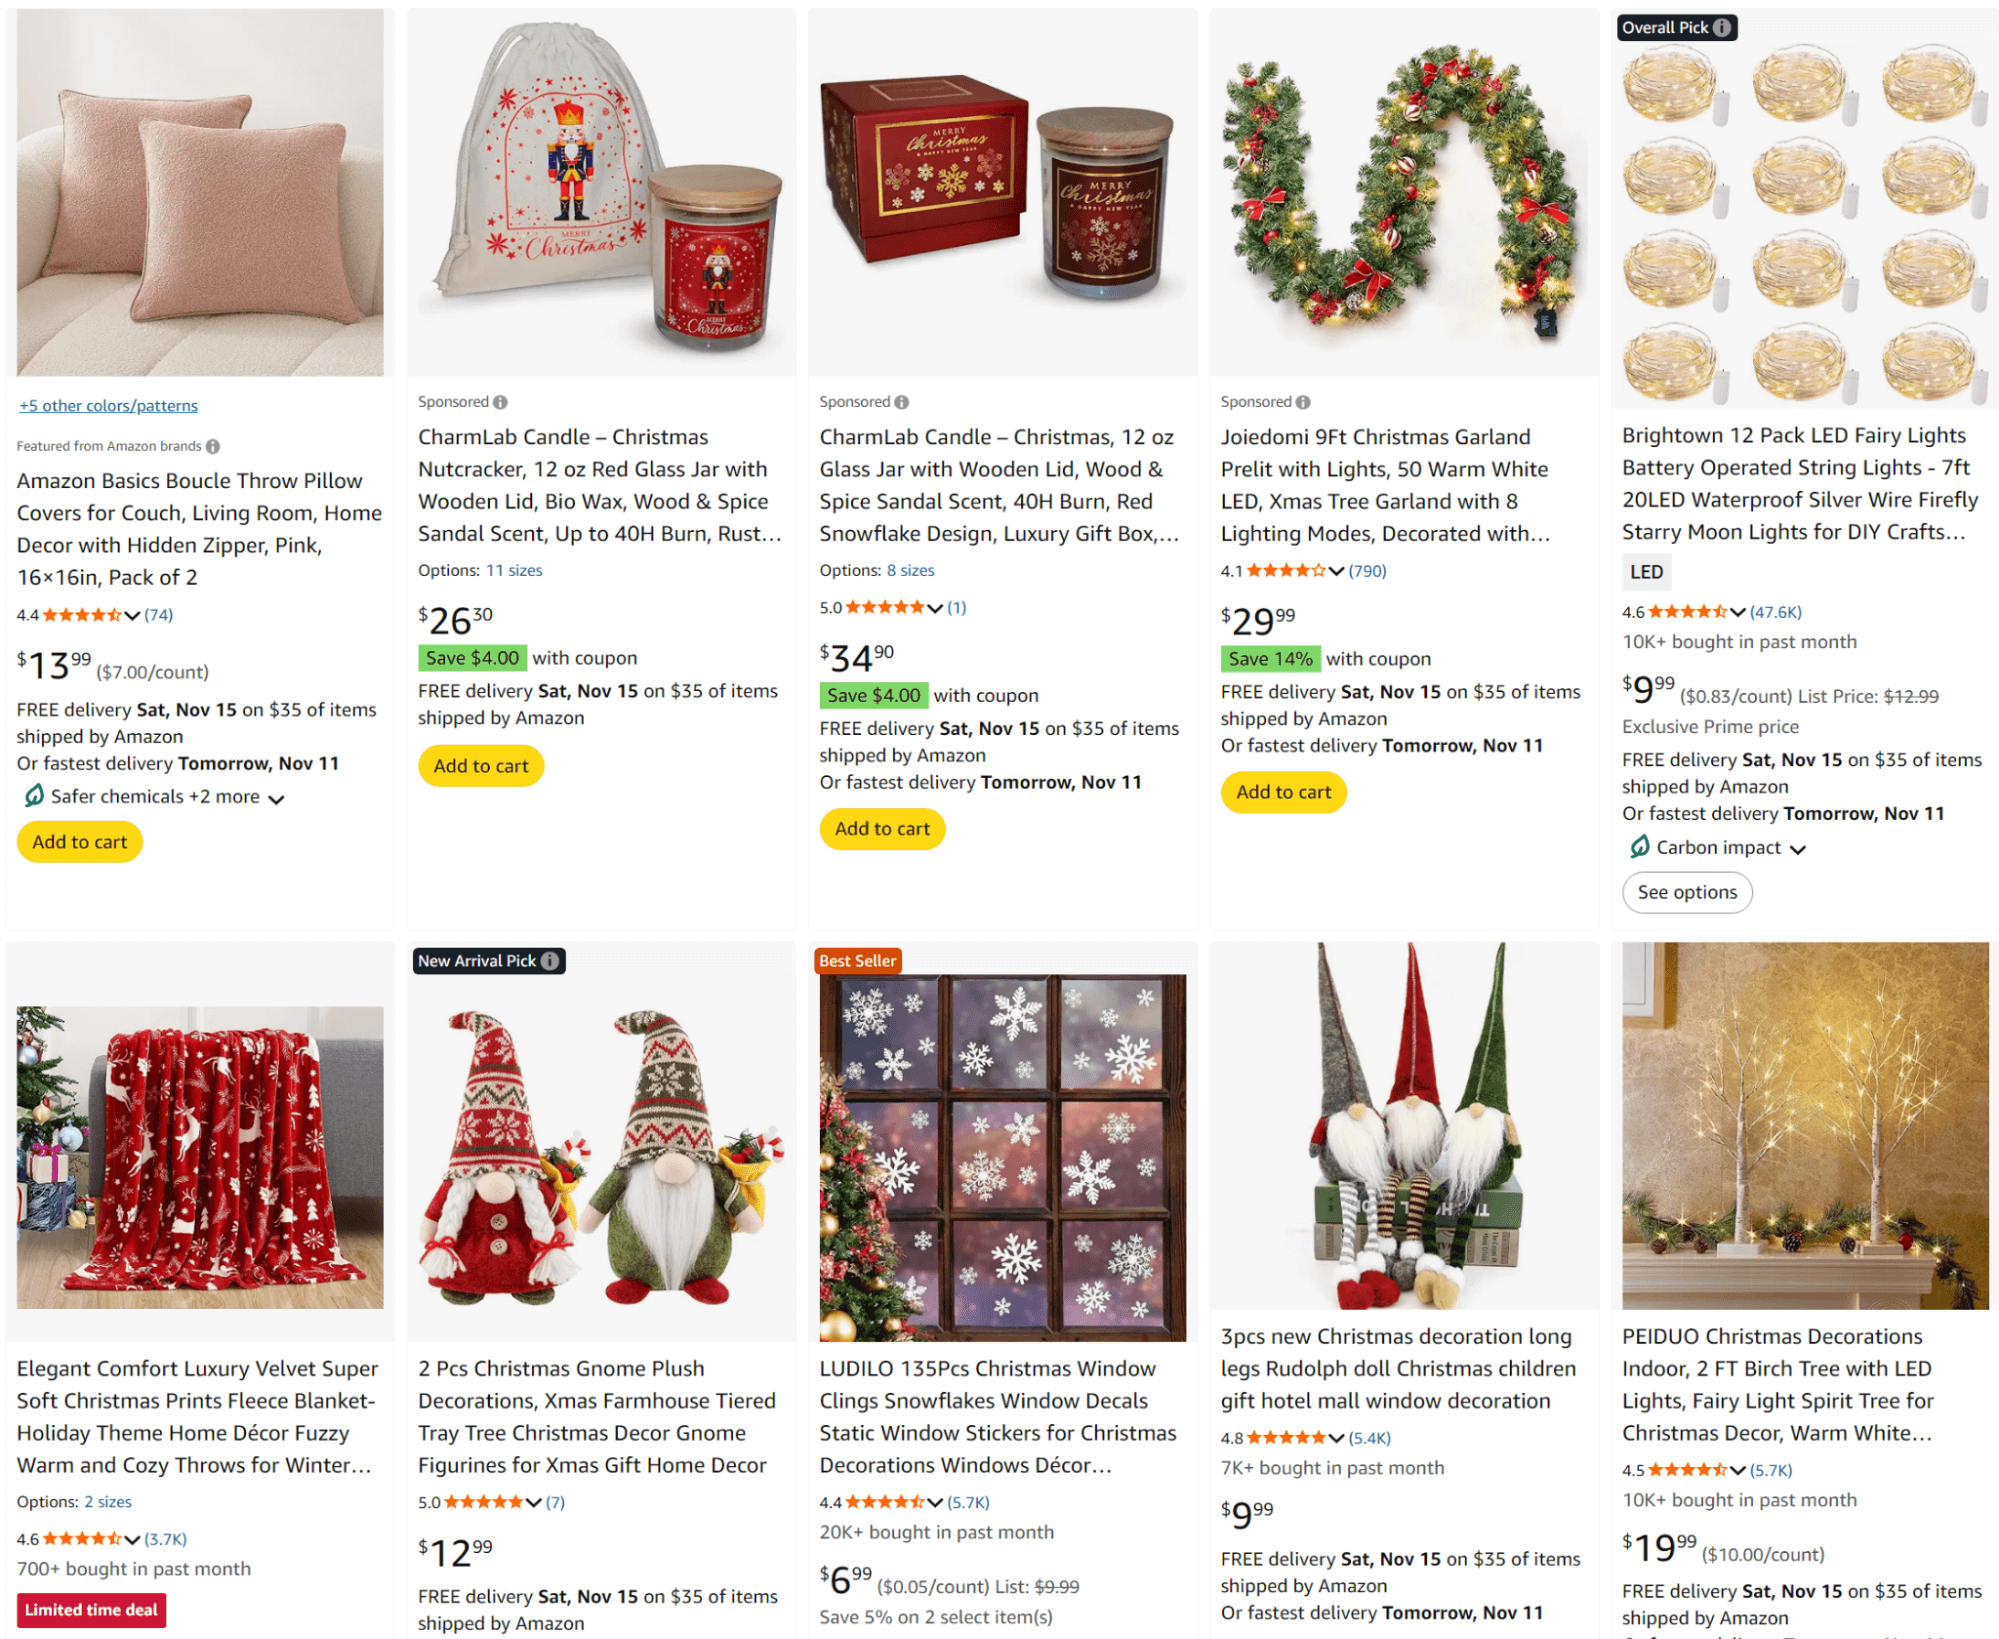Screen dimensions: 1999x1639
Task: Click info icon next to Overall Pick badge
Action: (1721, 28)
